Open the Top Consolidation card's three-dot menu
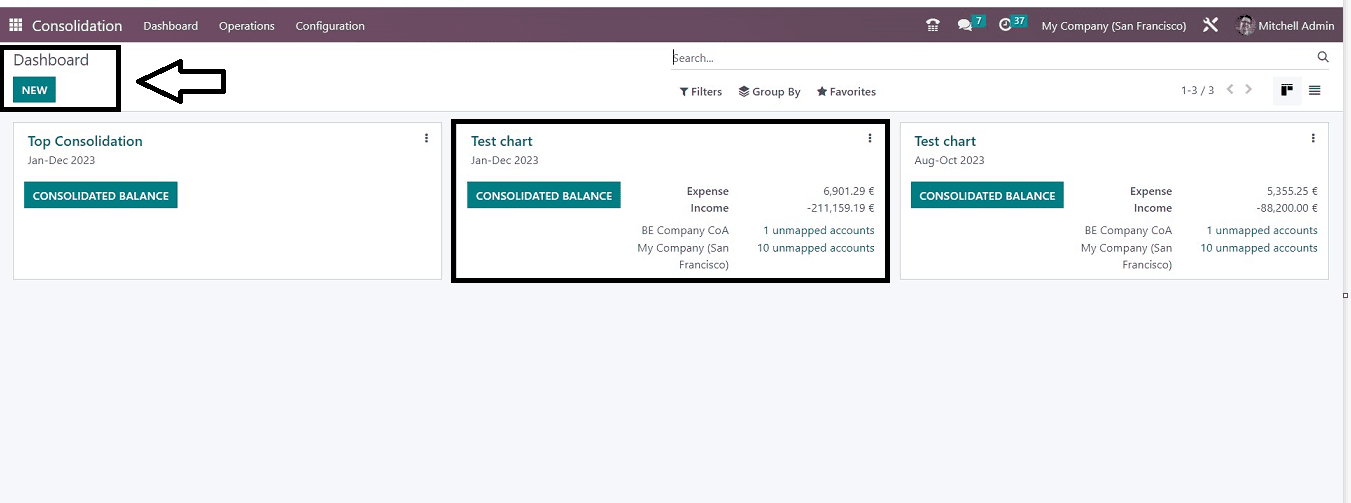Screen dimensions: 1351x503 pyautogui.click(x=426, y=138)
